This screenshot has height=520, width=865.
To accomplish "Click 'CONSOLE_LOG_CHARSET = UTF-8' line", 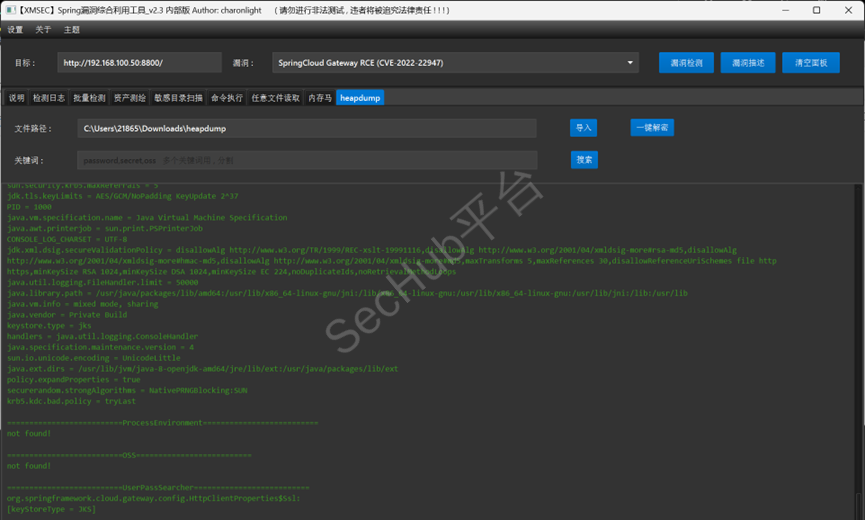I will [67, 239].
